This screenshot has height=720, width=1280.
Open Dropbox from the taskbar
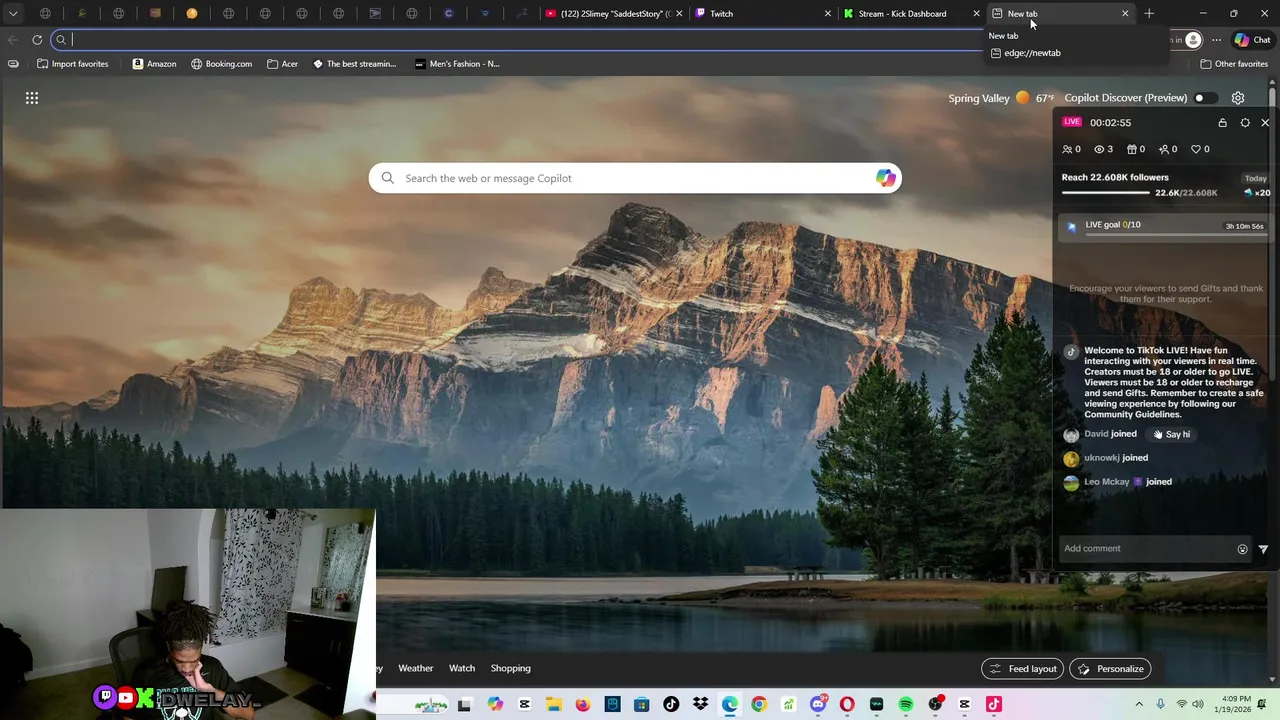tap(700, 704)
